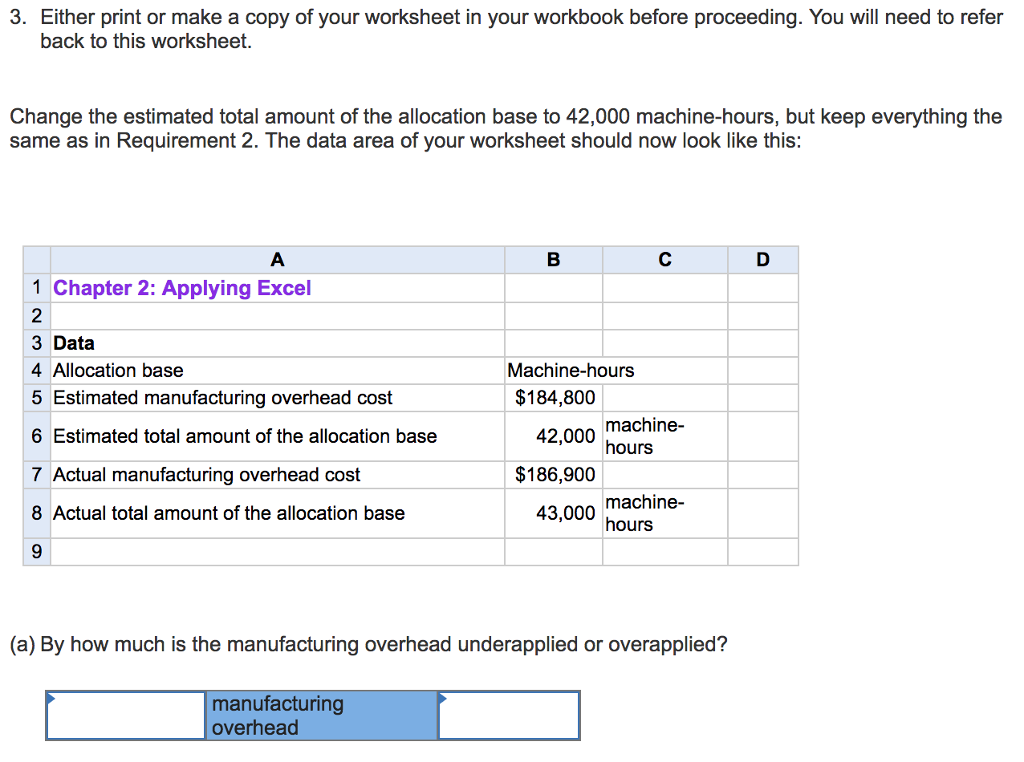Select column header B

(x=553, y=259)
